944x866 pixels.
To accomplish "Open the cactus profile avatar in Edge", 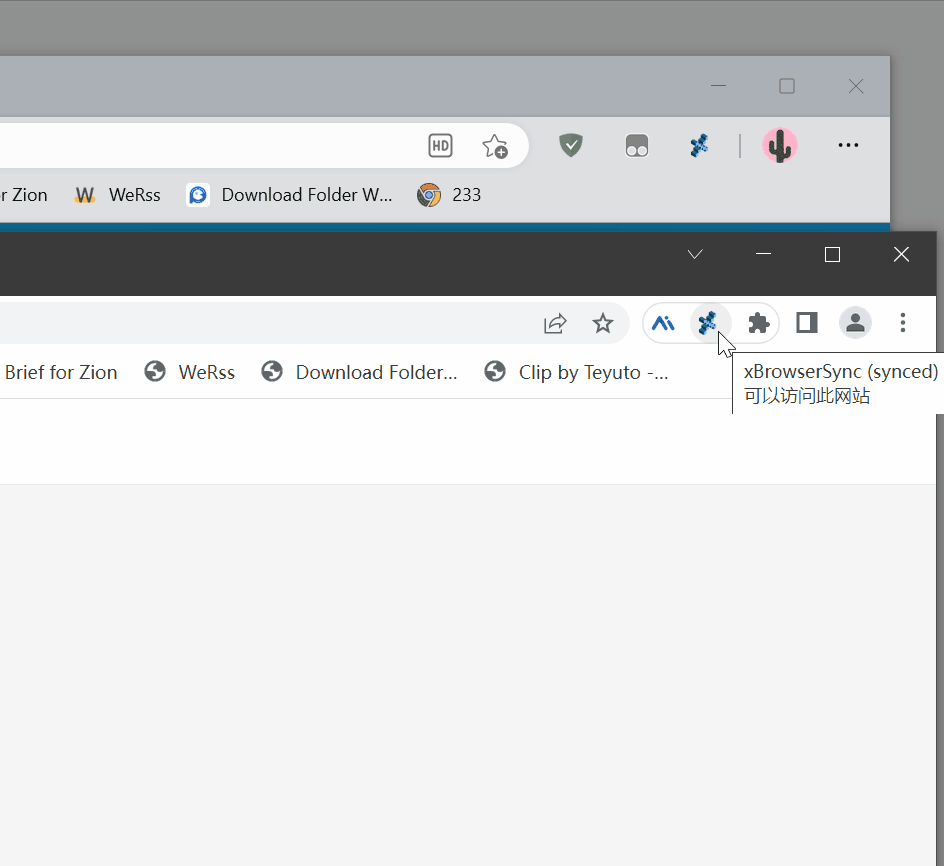I will pos(780,146).
